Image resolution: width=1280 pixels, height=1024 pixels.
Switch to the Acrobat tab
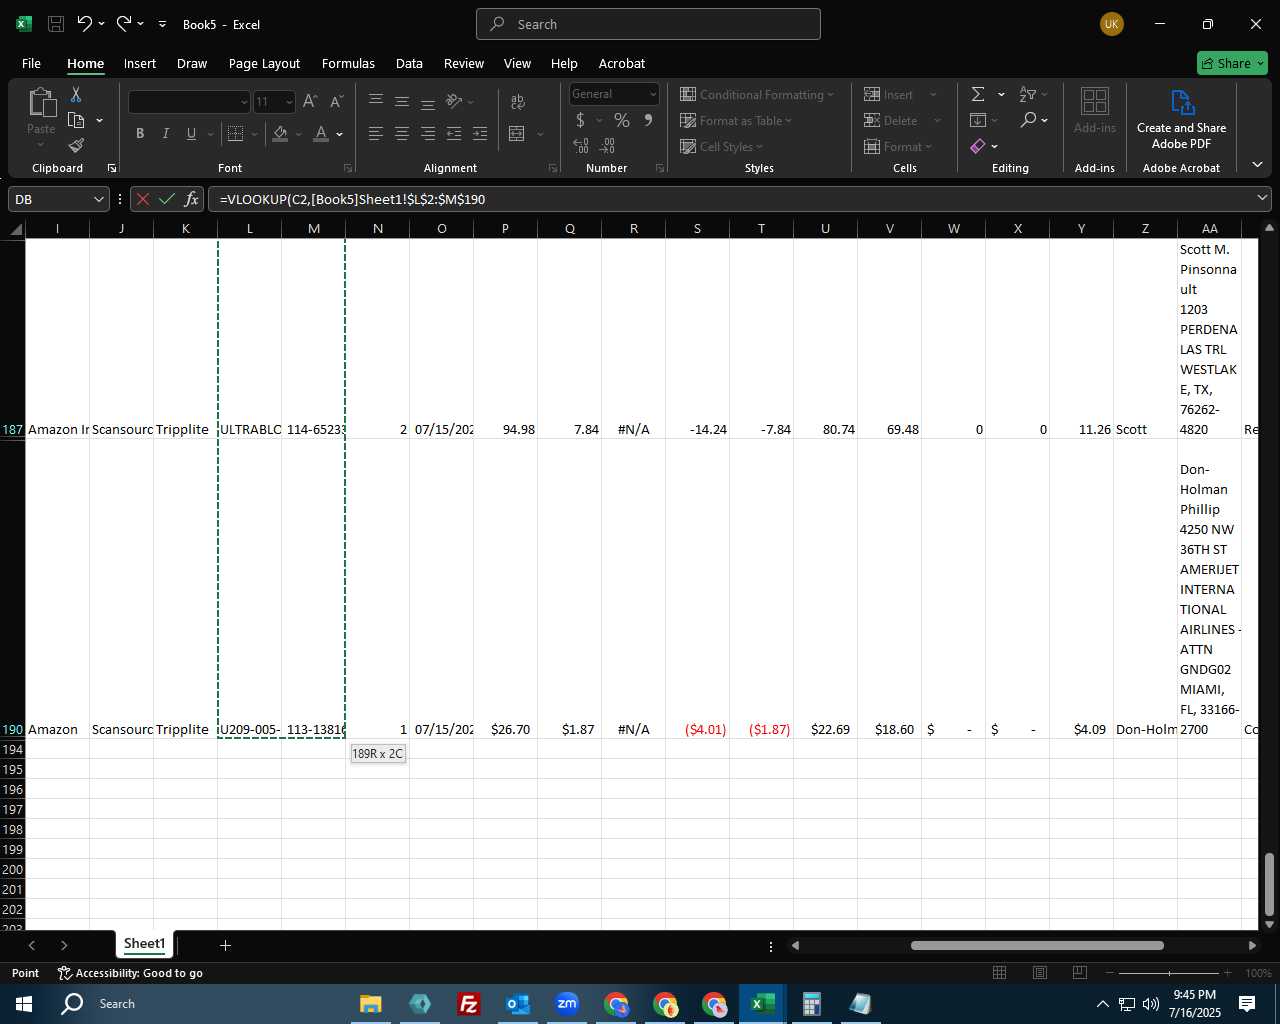(622, 63)
